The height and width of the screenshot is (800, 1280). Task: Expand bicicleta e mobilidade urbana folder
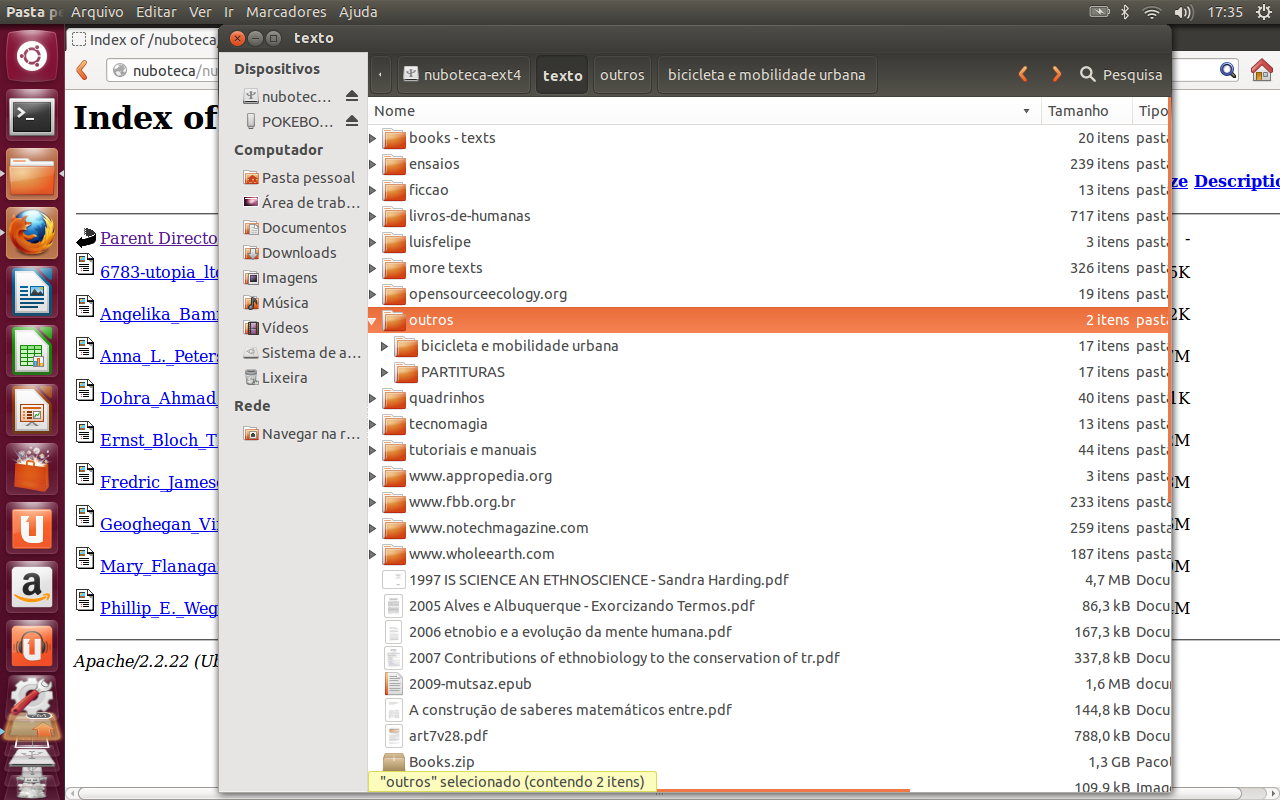pos(385,347)
